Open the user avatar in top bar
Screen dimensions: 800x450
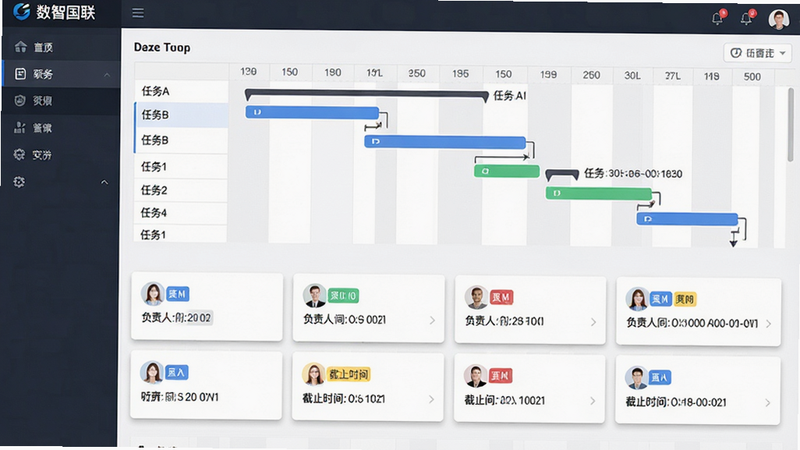[x=779, y=19]
